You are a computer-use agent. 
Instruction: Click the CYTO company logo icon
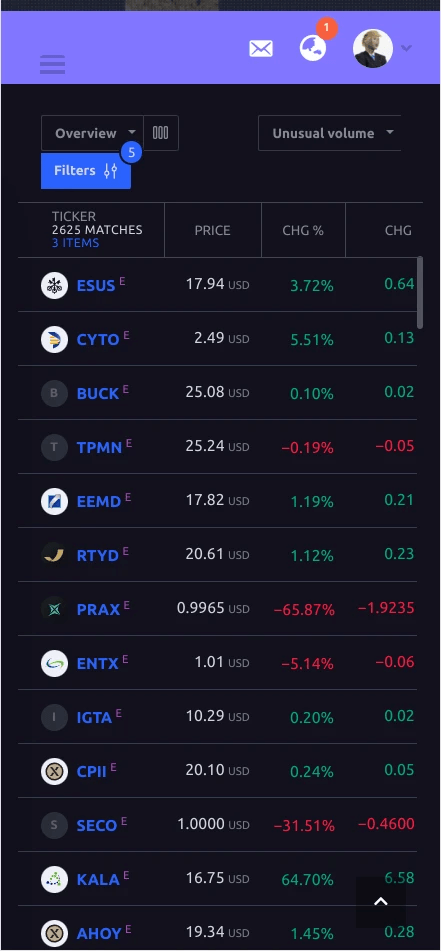click(x=54, y=340)
